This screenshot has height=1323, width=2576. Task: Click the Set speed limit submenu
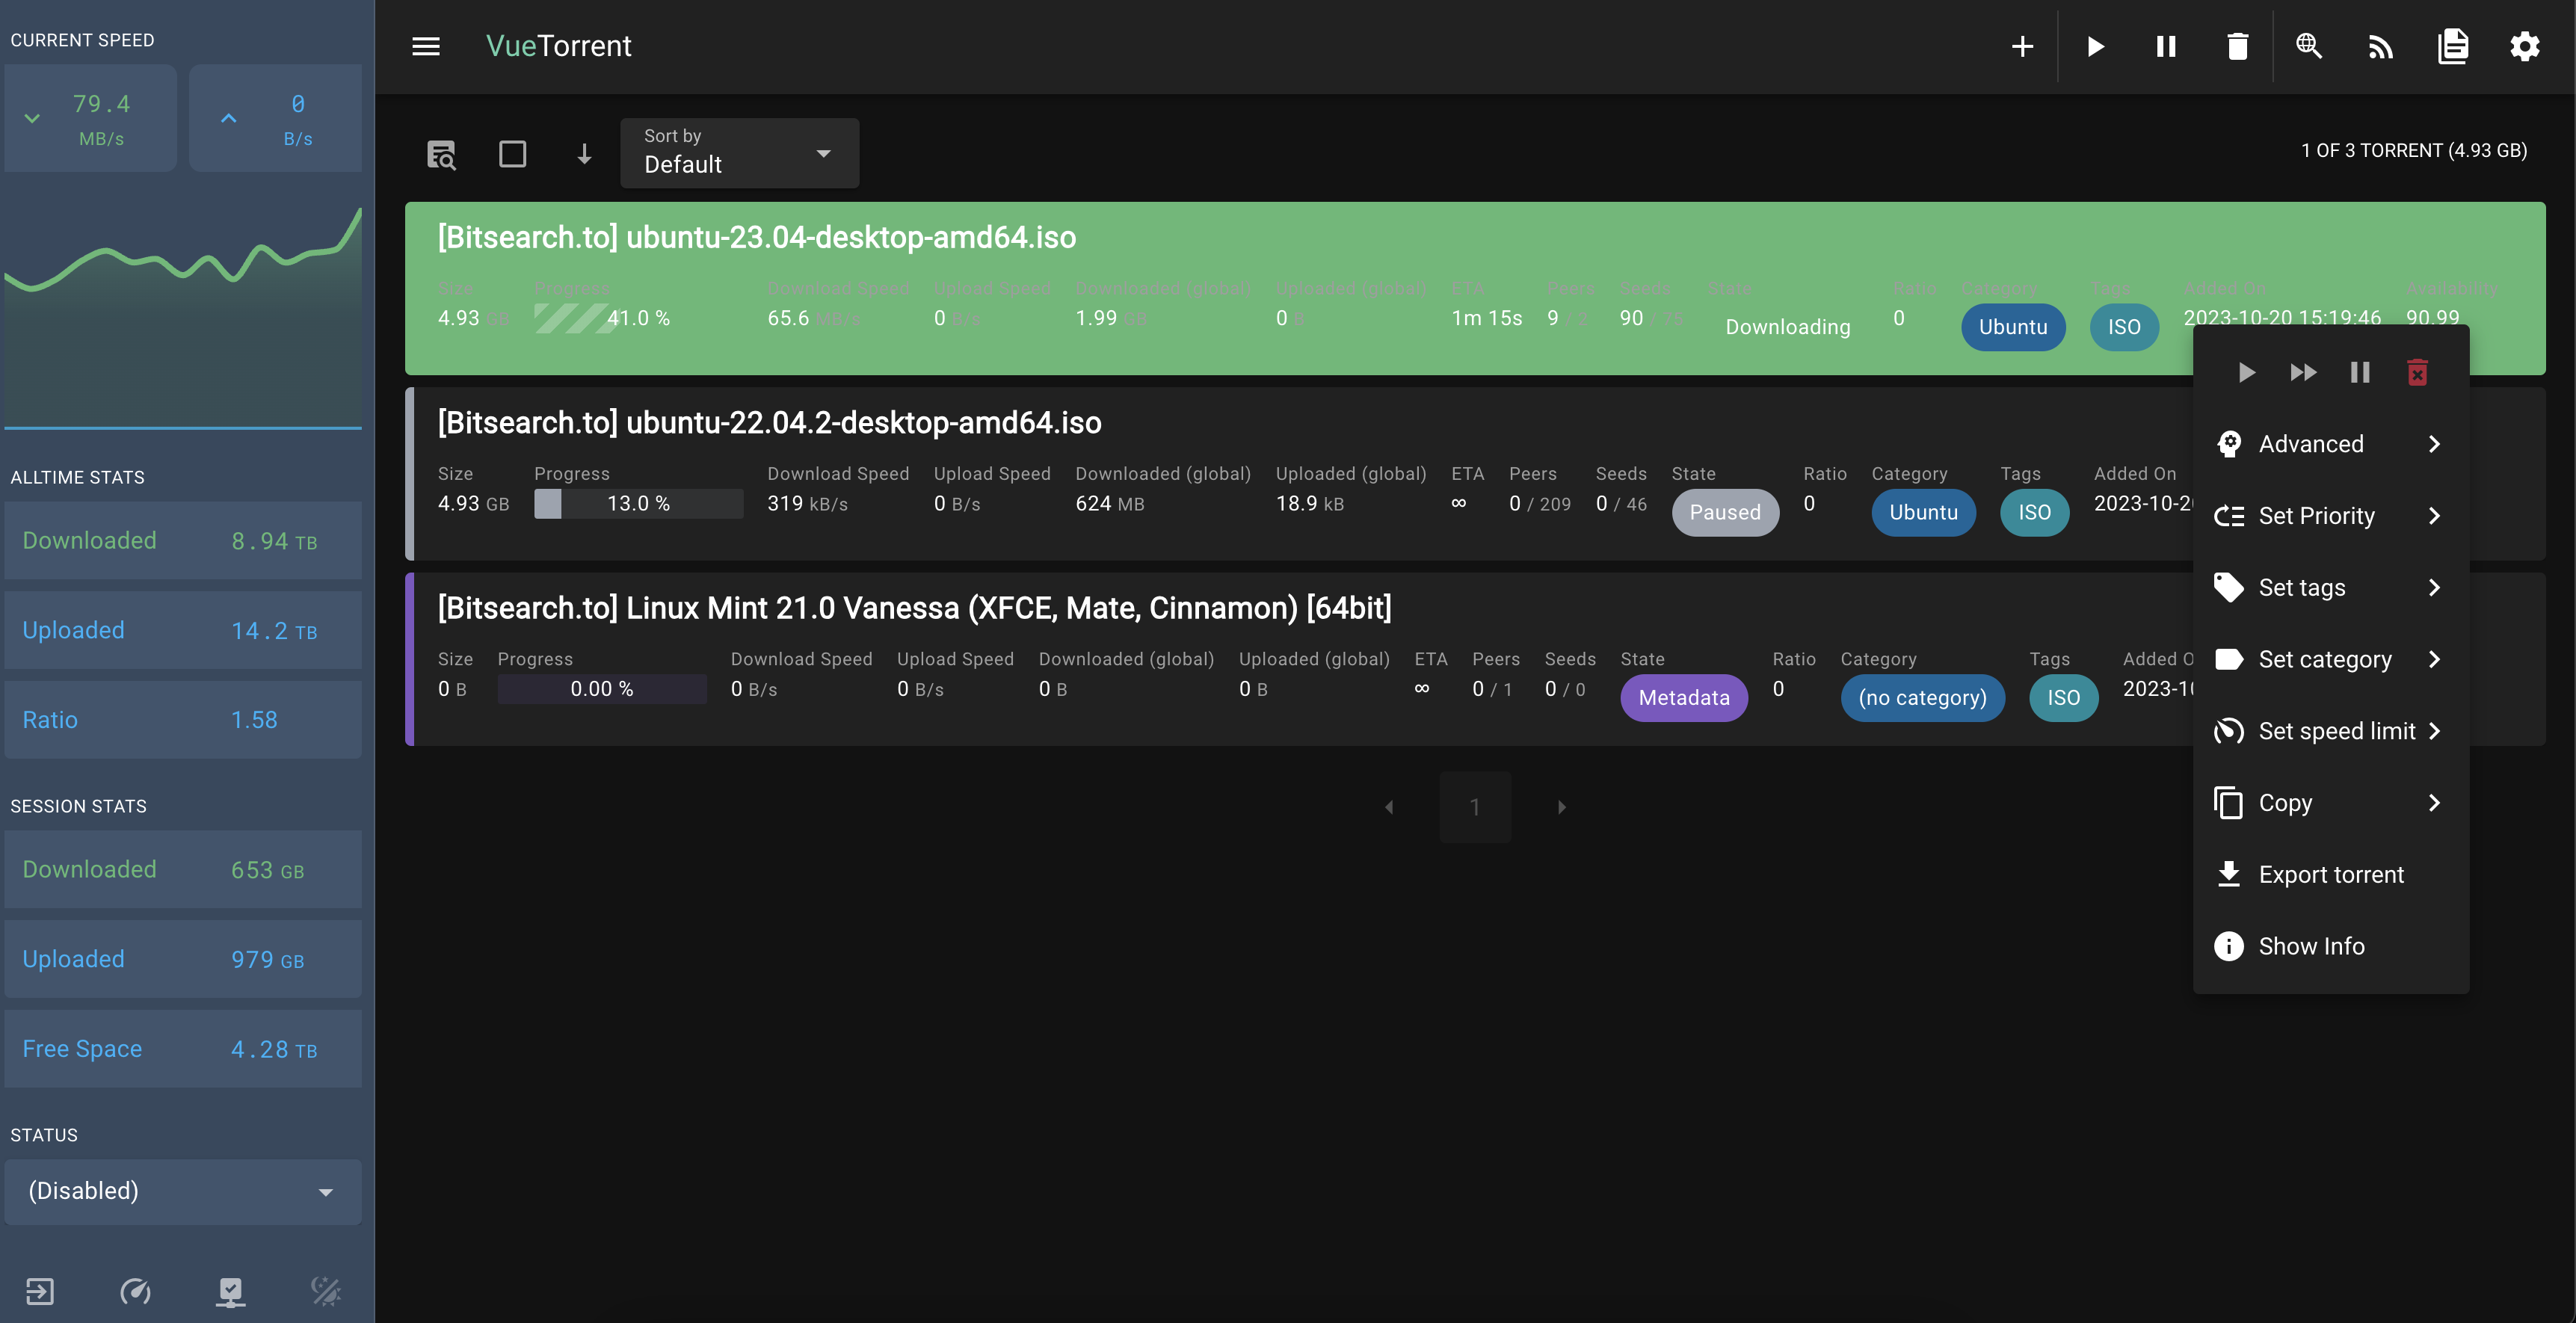[x=2337, y=729]
